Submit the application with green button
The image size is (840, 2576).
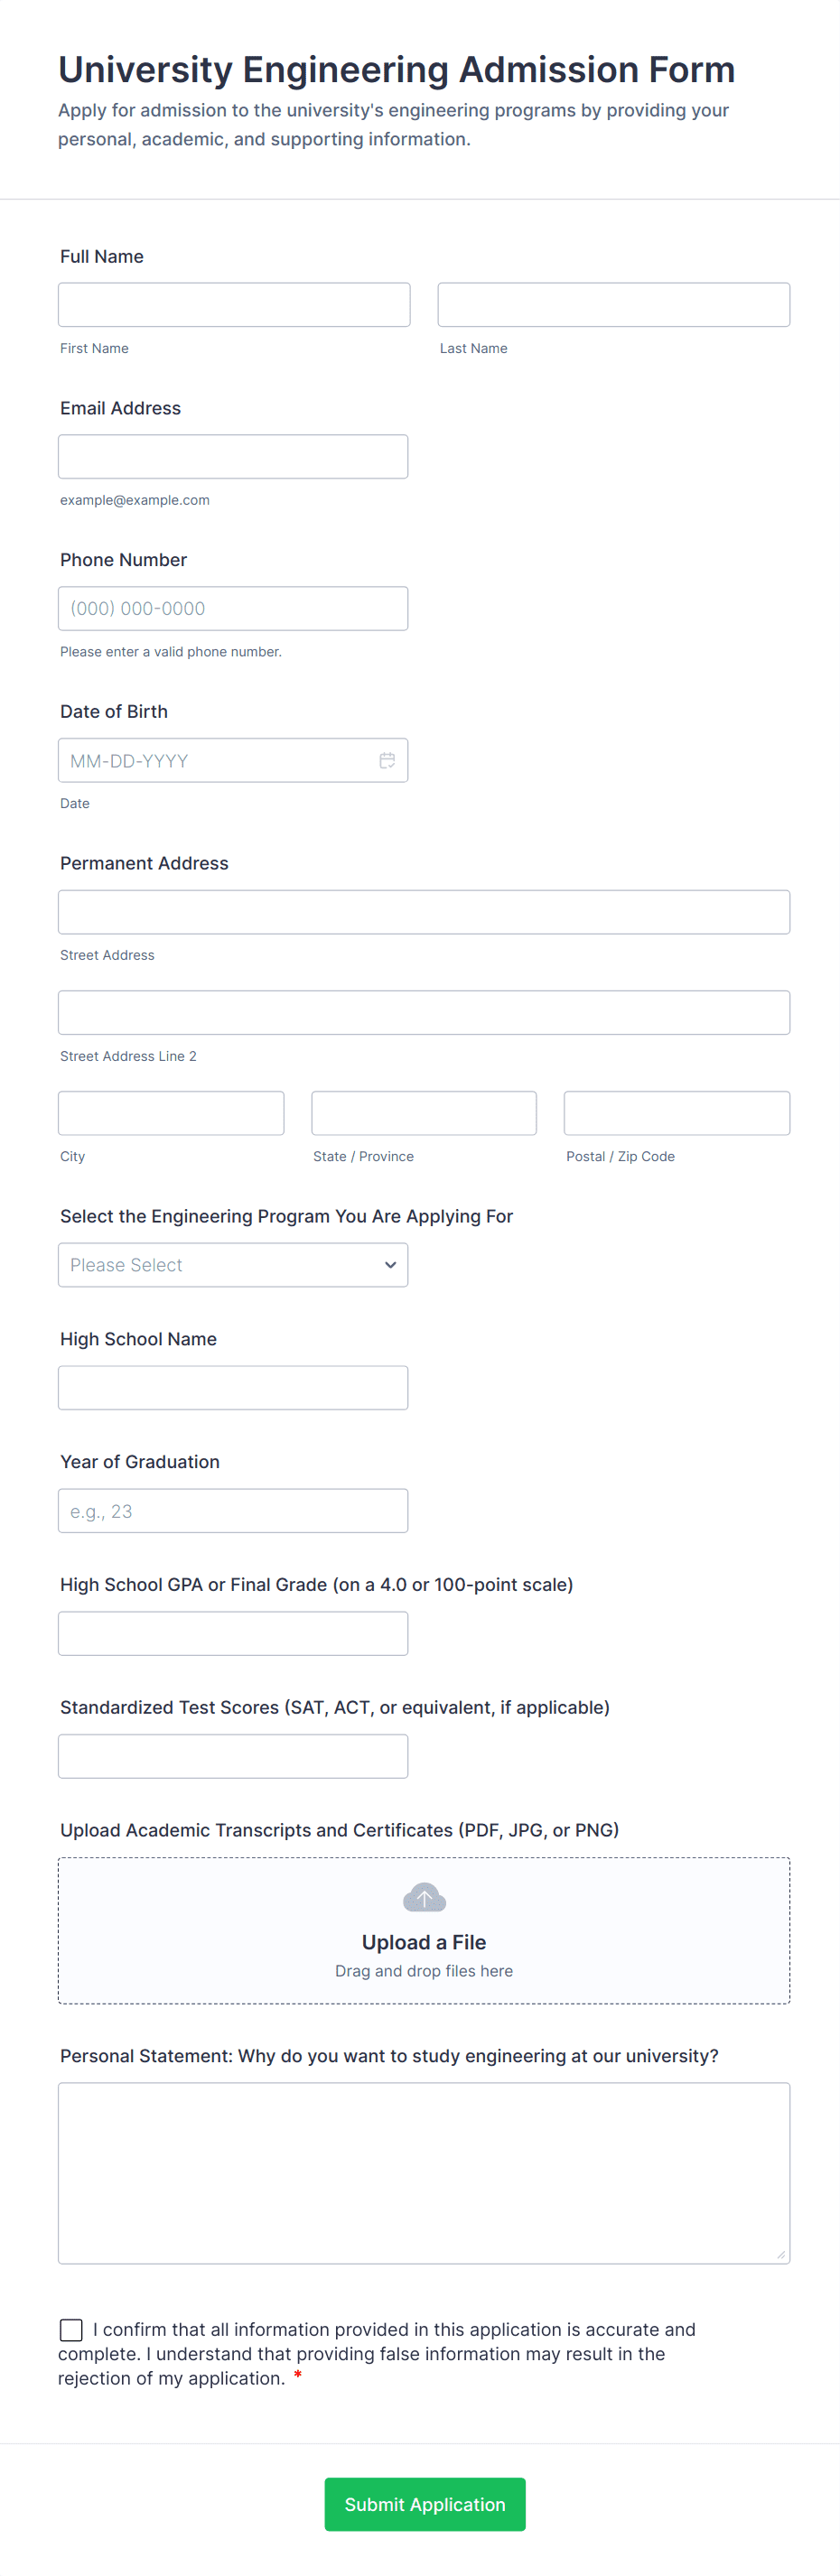click(x=424, y=2503)
